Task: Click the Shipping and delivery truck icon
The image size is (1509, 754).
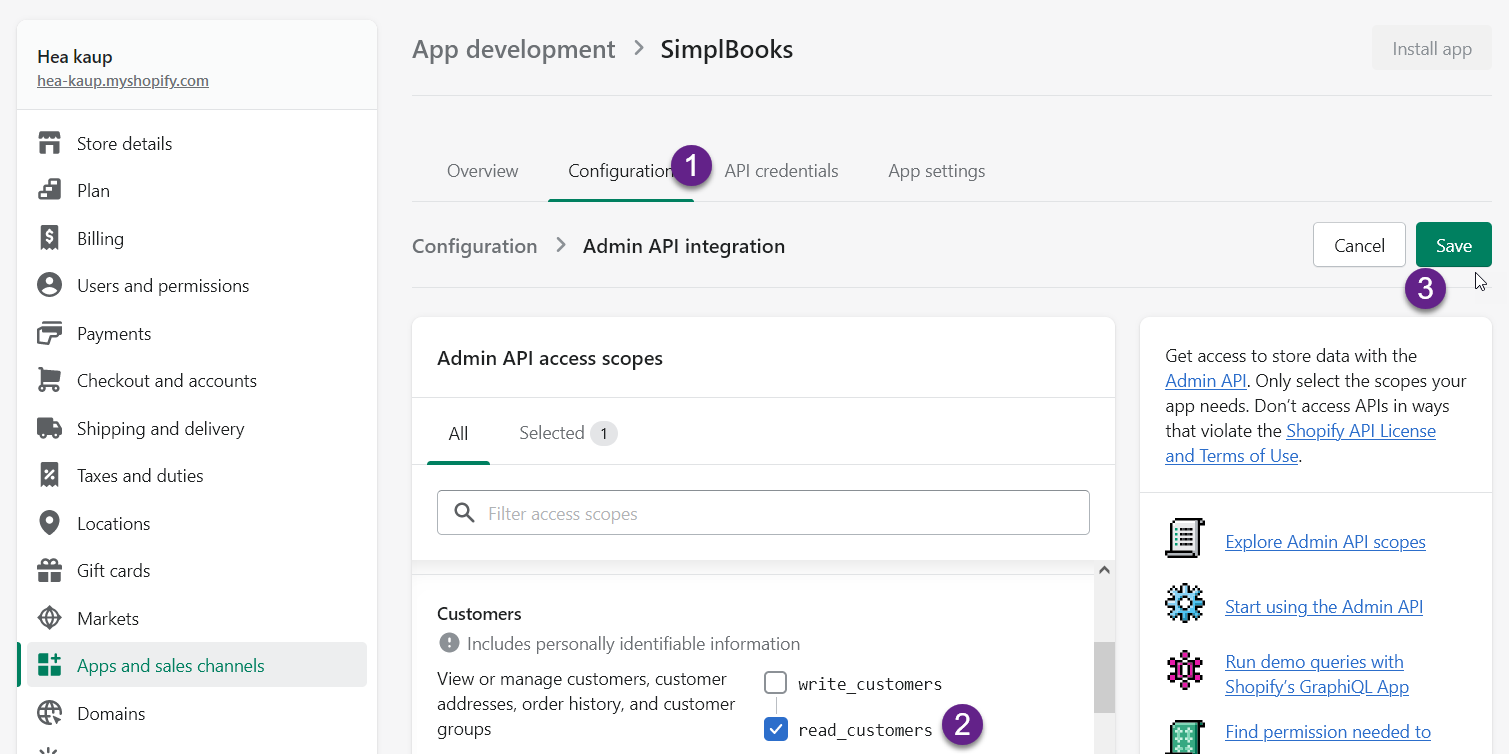Action: [x=49, y=428]
